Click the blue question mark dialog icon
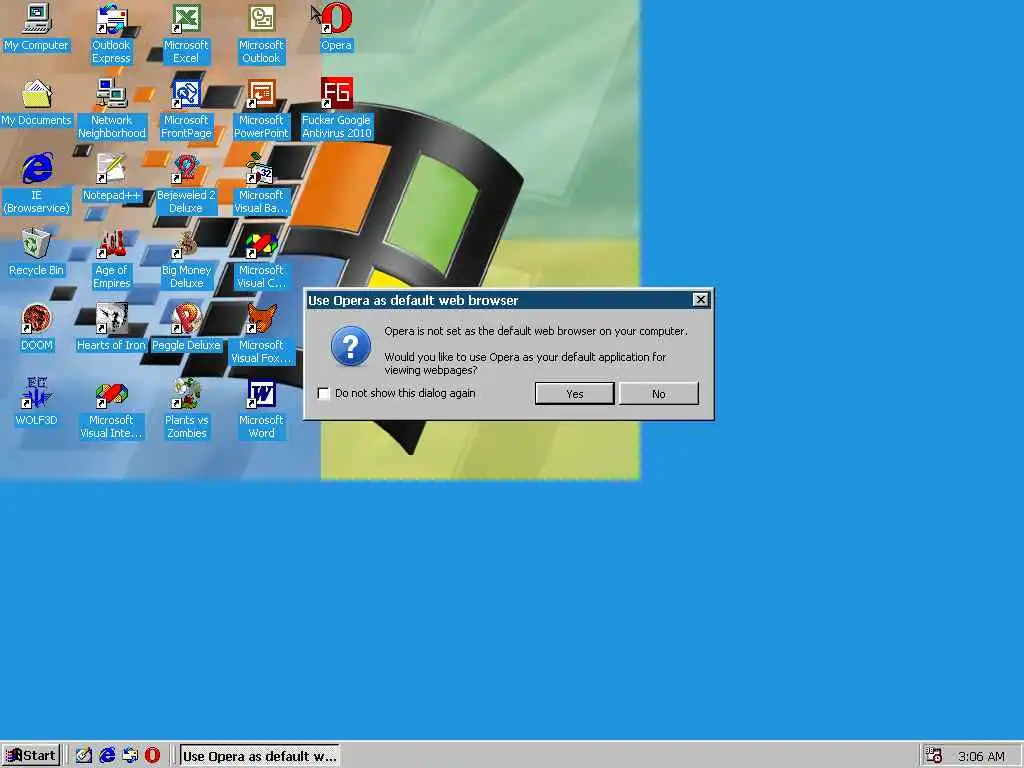 (351, 346)
